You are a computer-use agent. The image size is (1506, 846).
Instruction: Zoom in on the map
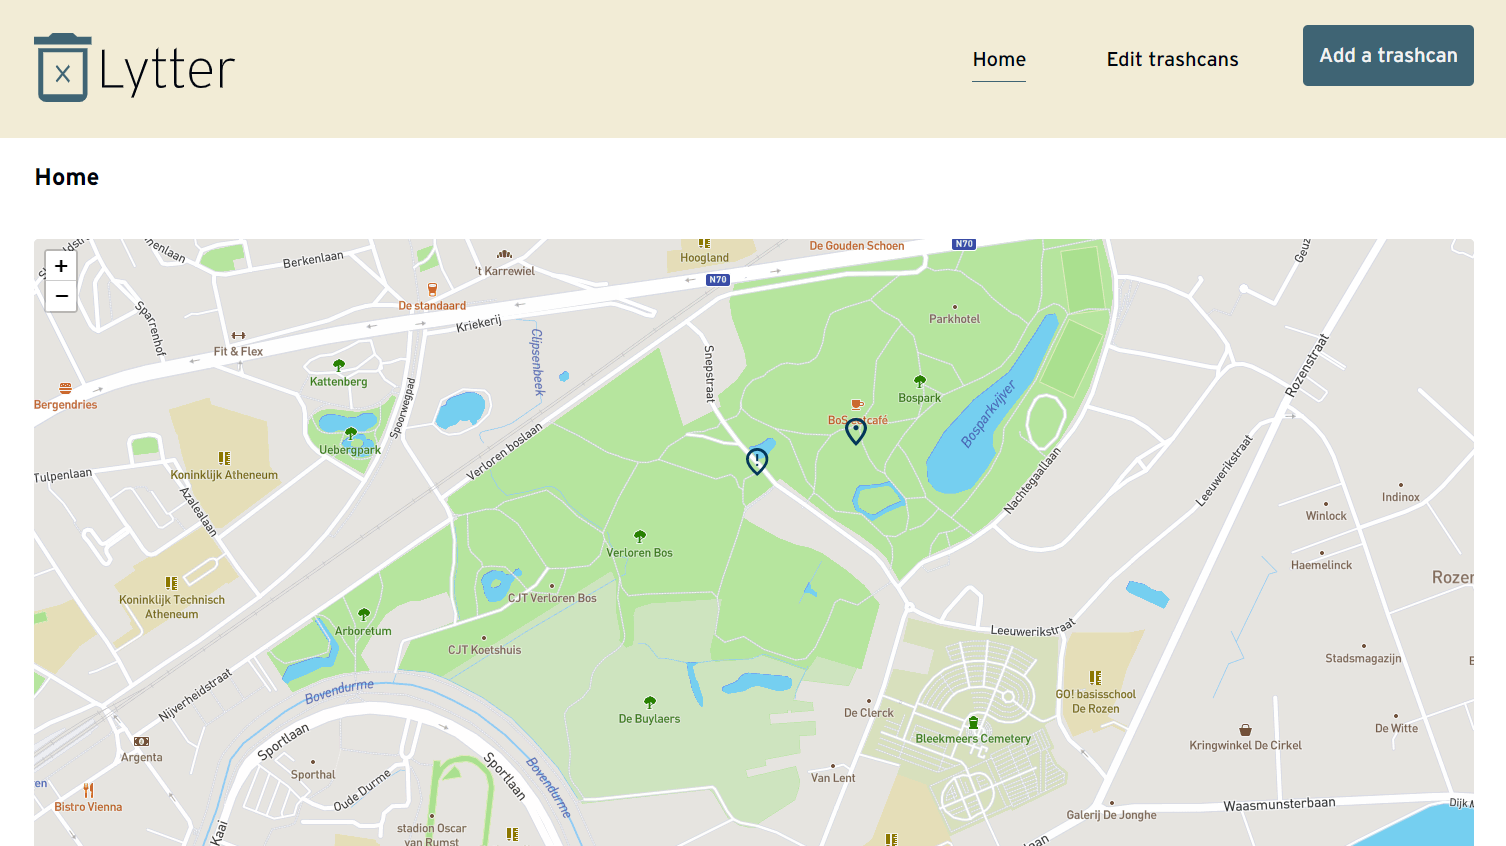tap(61, 266)
